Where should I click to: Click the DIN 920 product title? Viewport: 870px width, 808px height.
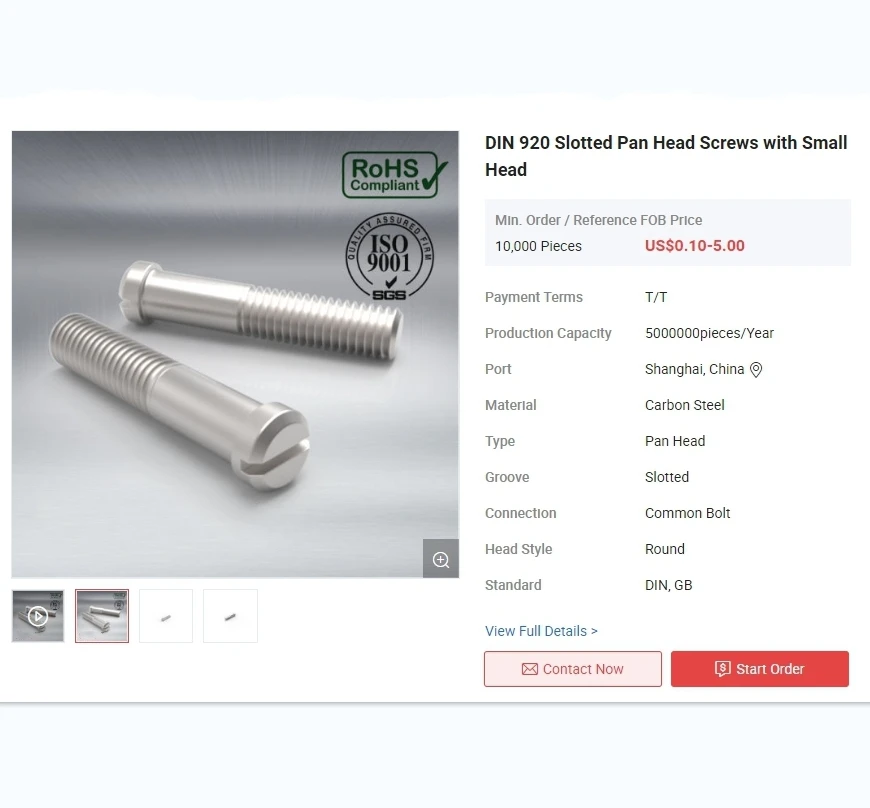[666, 156]
